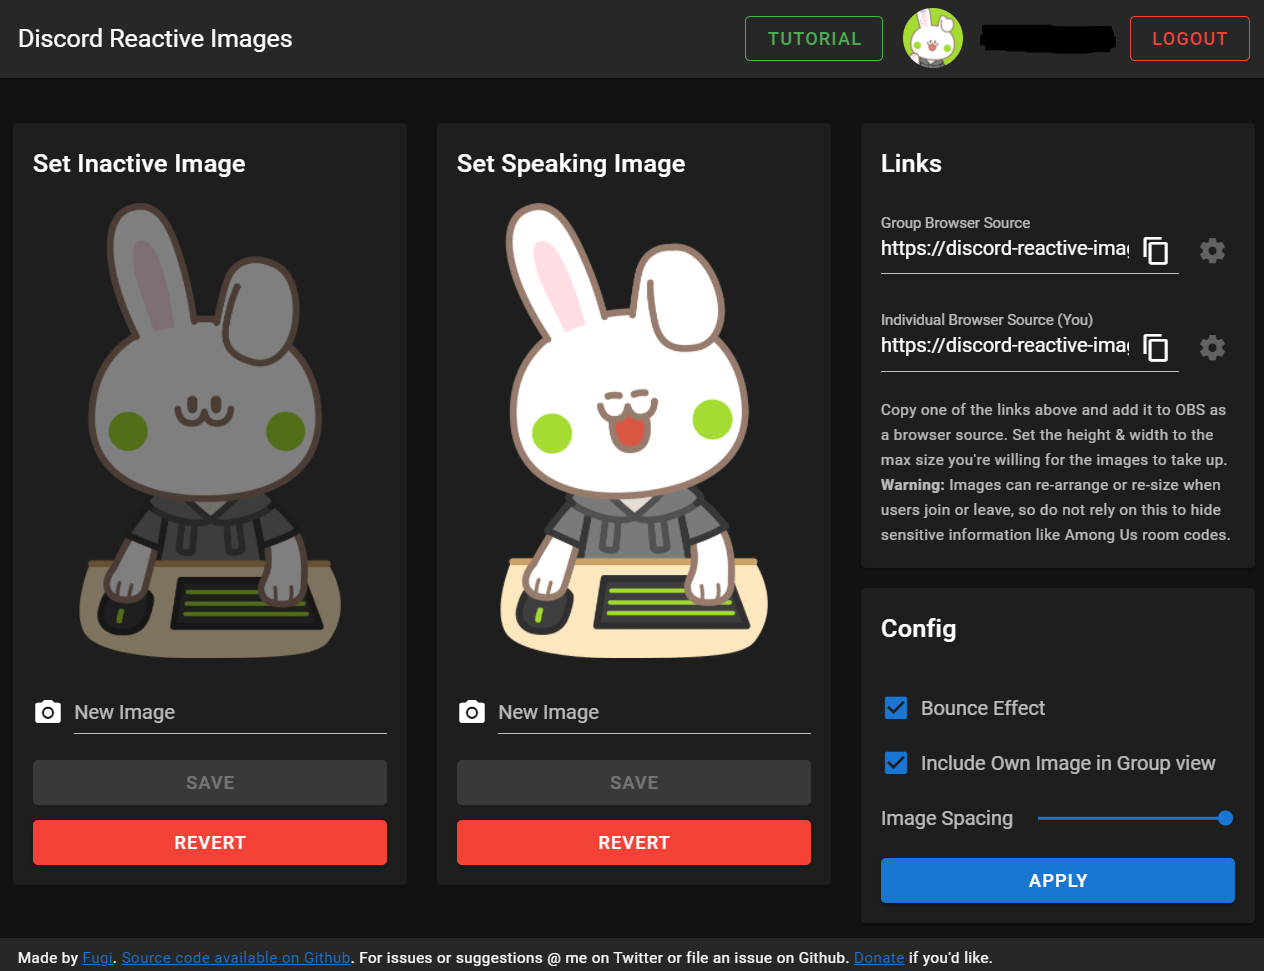Viewport: 1264px width, 971px height.
Task: Revert the inactive image
Action: 210,842
